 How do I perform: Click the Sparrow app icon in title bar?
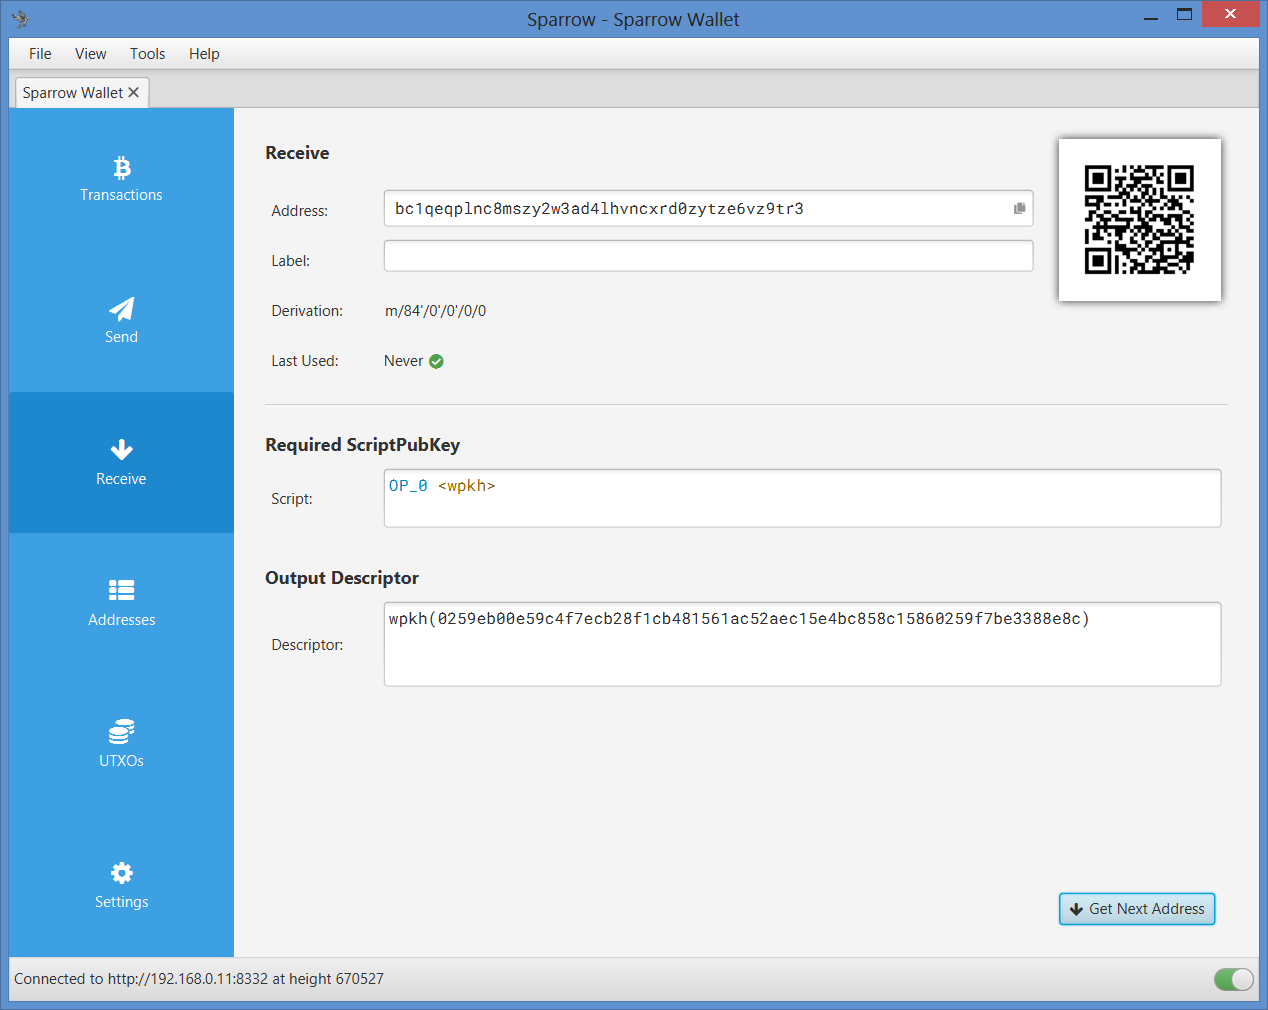pyautogui.click(x=20, y=18)
